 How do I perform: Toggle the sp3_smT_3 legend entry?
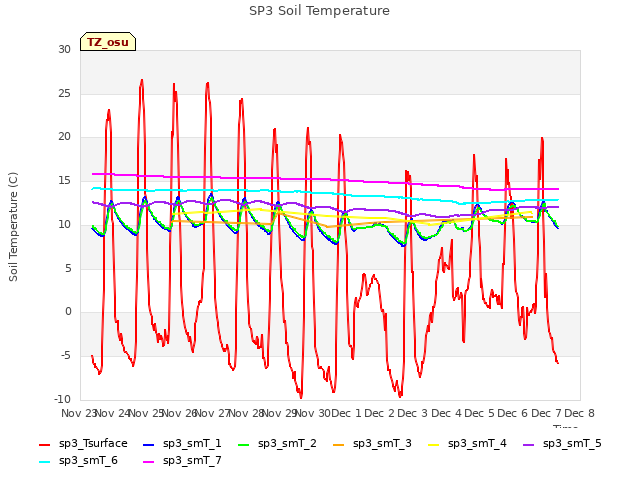click(372, 443)
